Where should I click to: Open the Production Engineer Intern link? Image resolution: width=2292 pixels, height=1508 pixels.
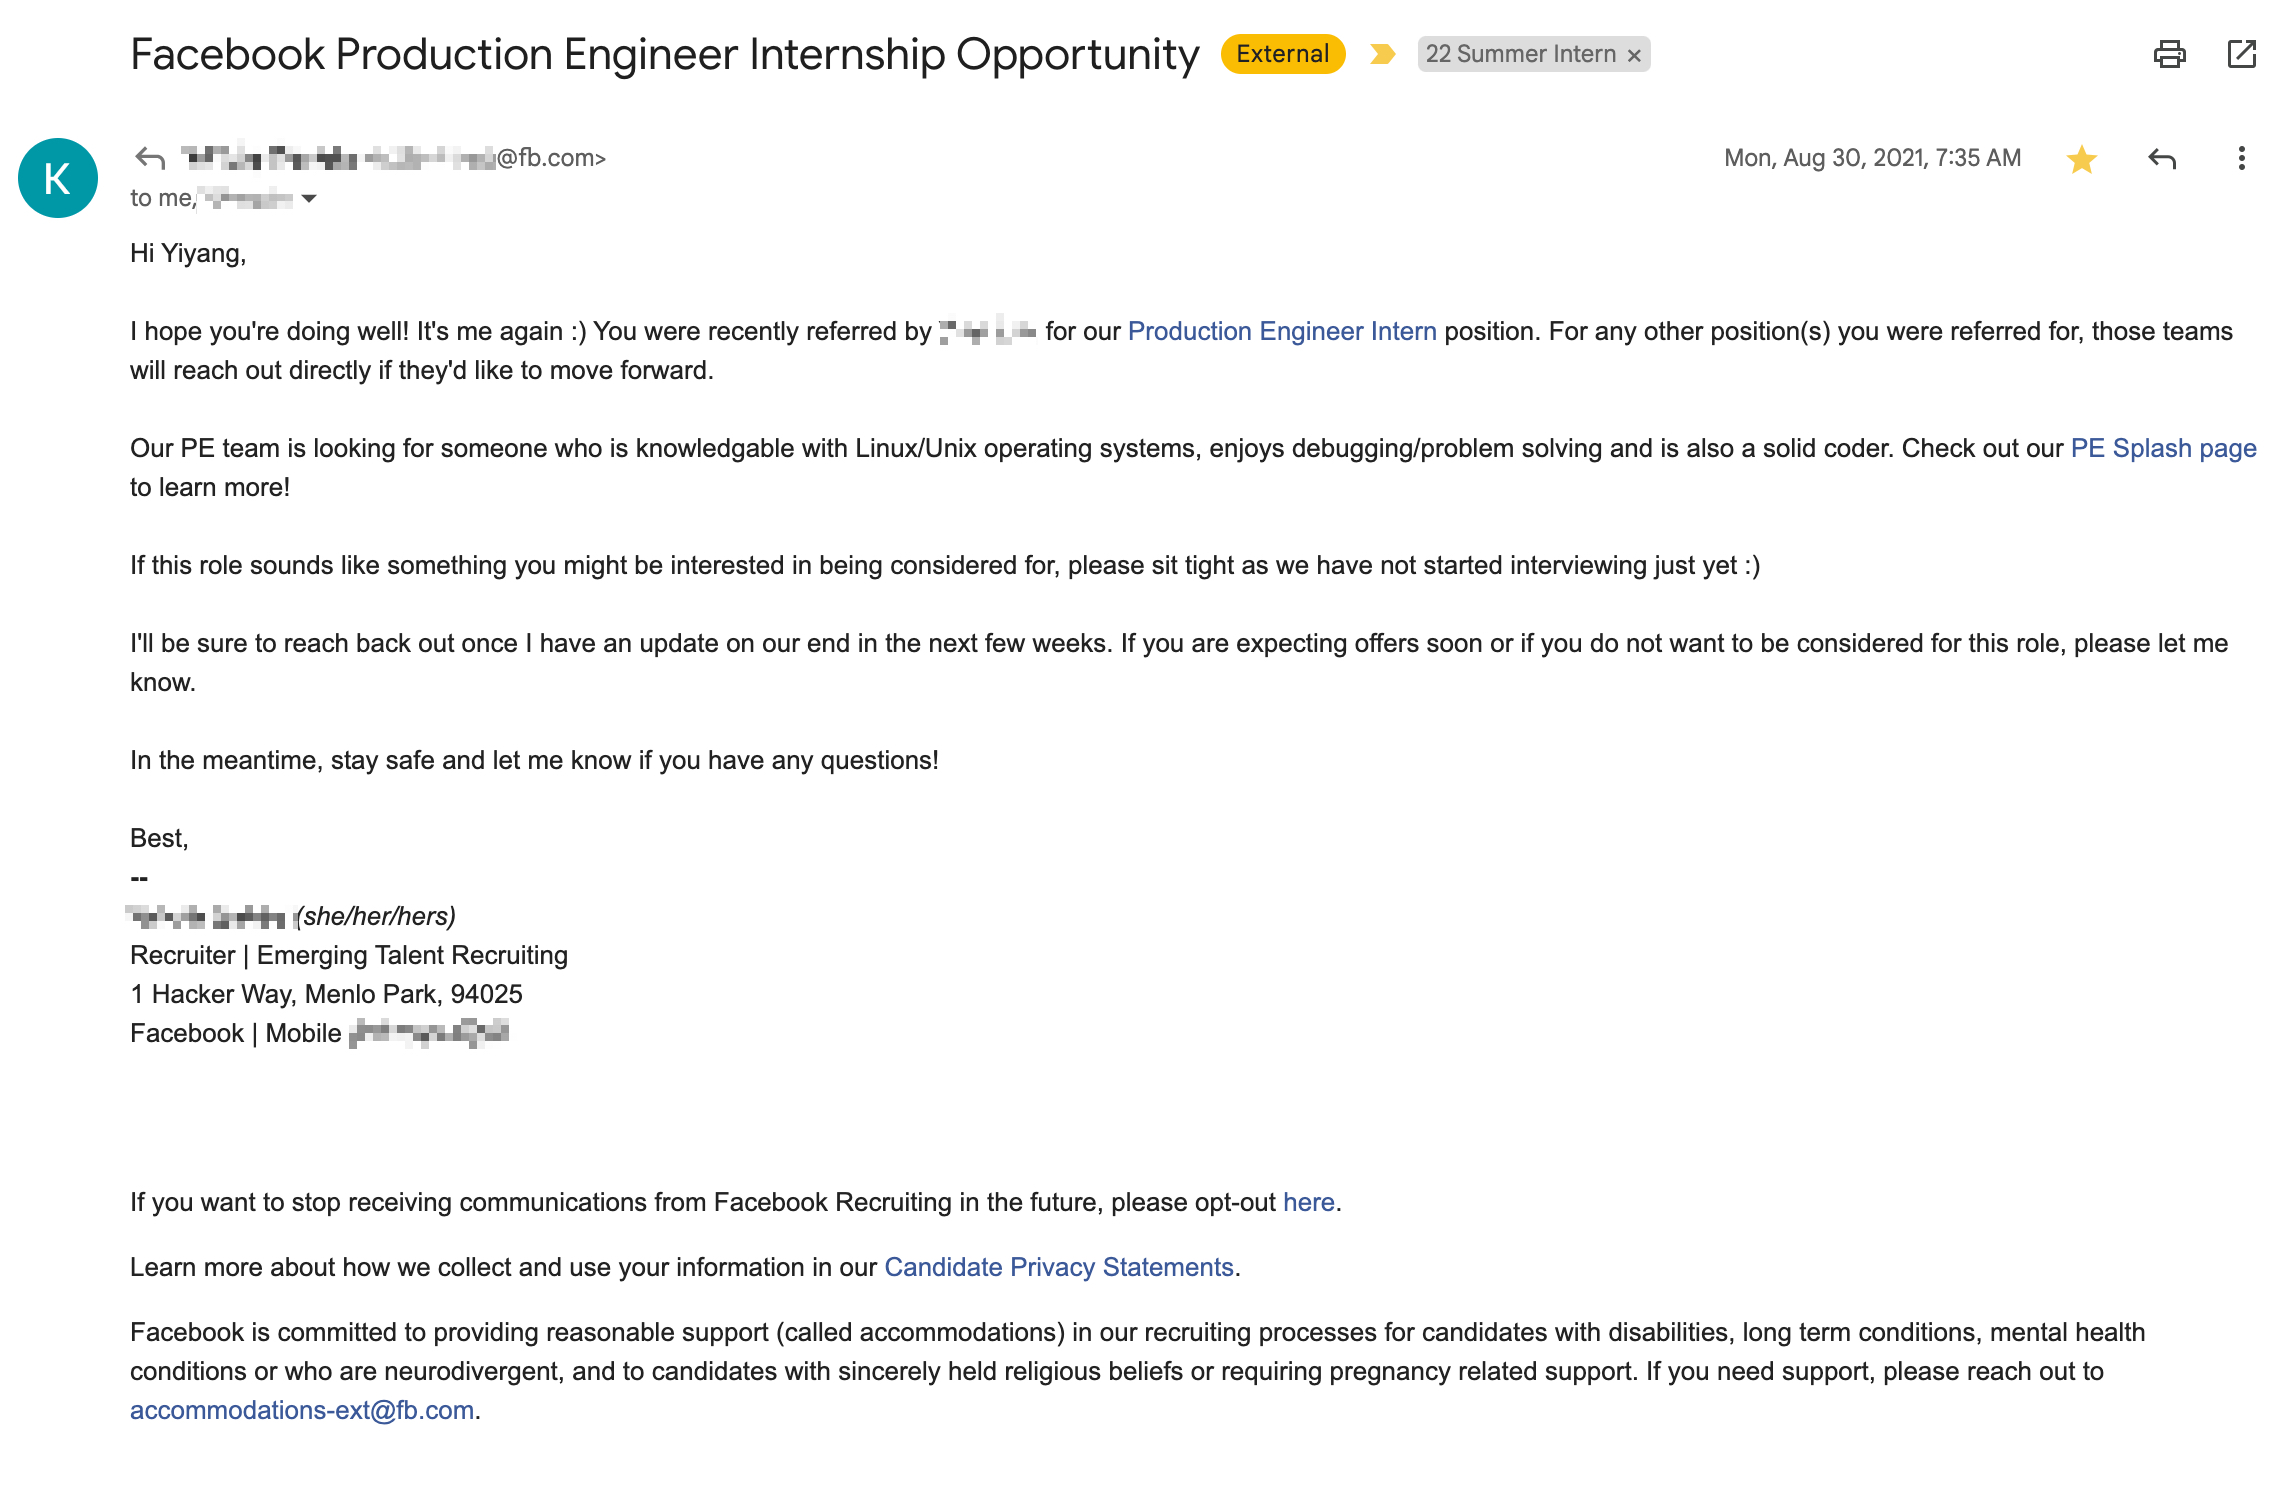pyautogui.click(x=1281, y=331)
